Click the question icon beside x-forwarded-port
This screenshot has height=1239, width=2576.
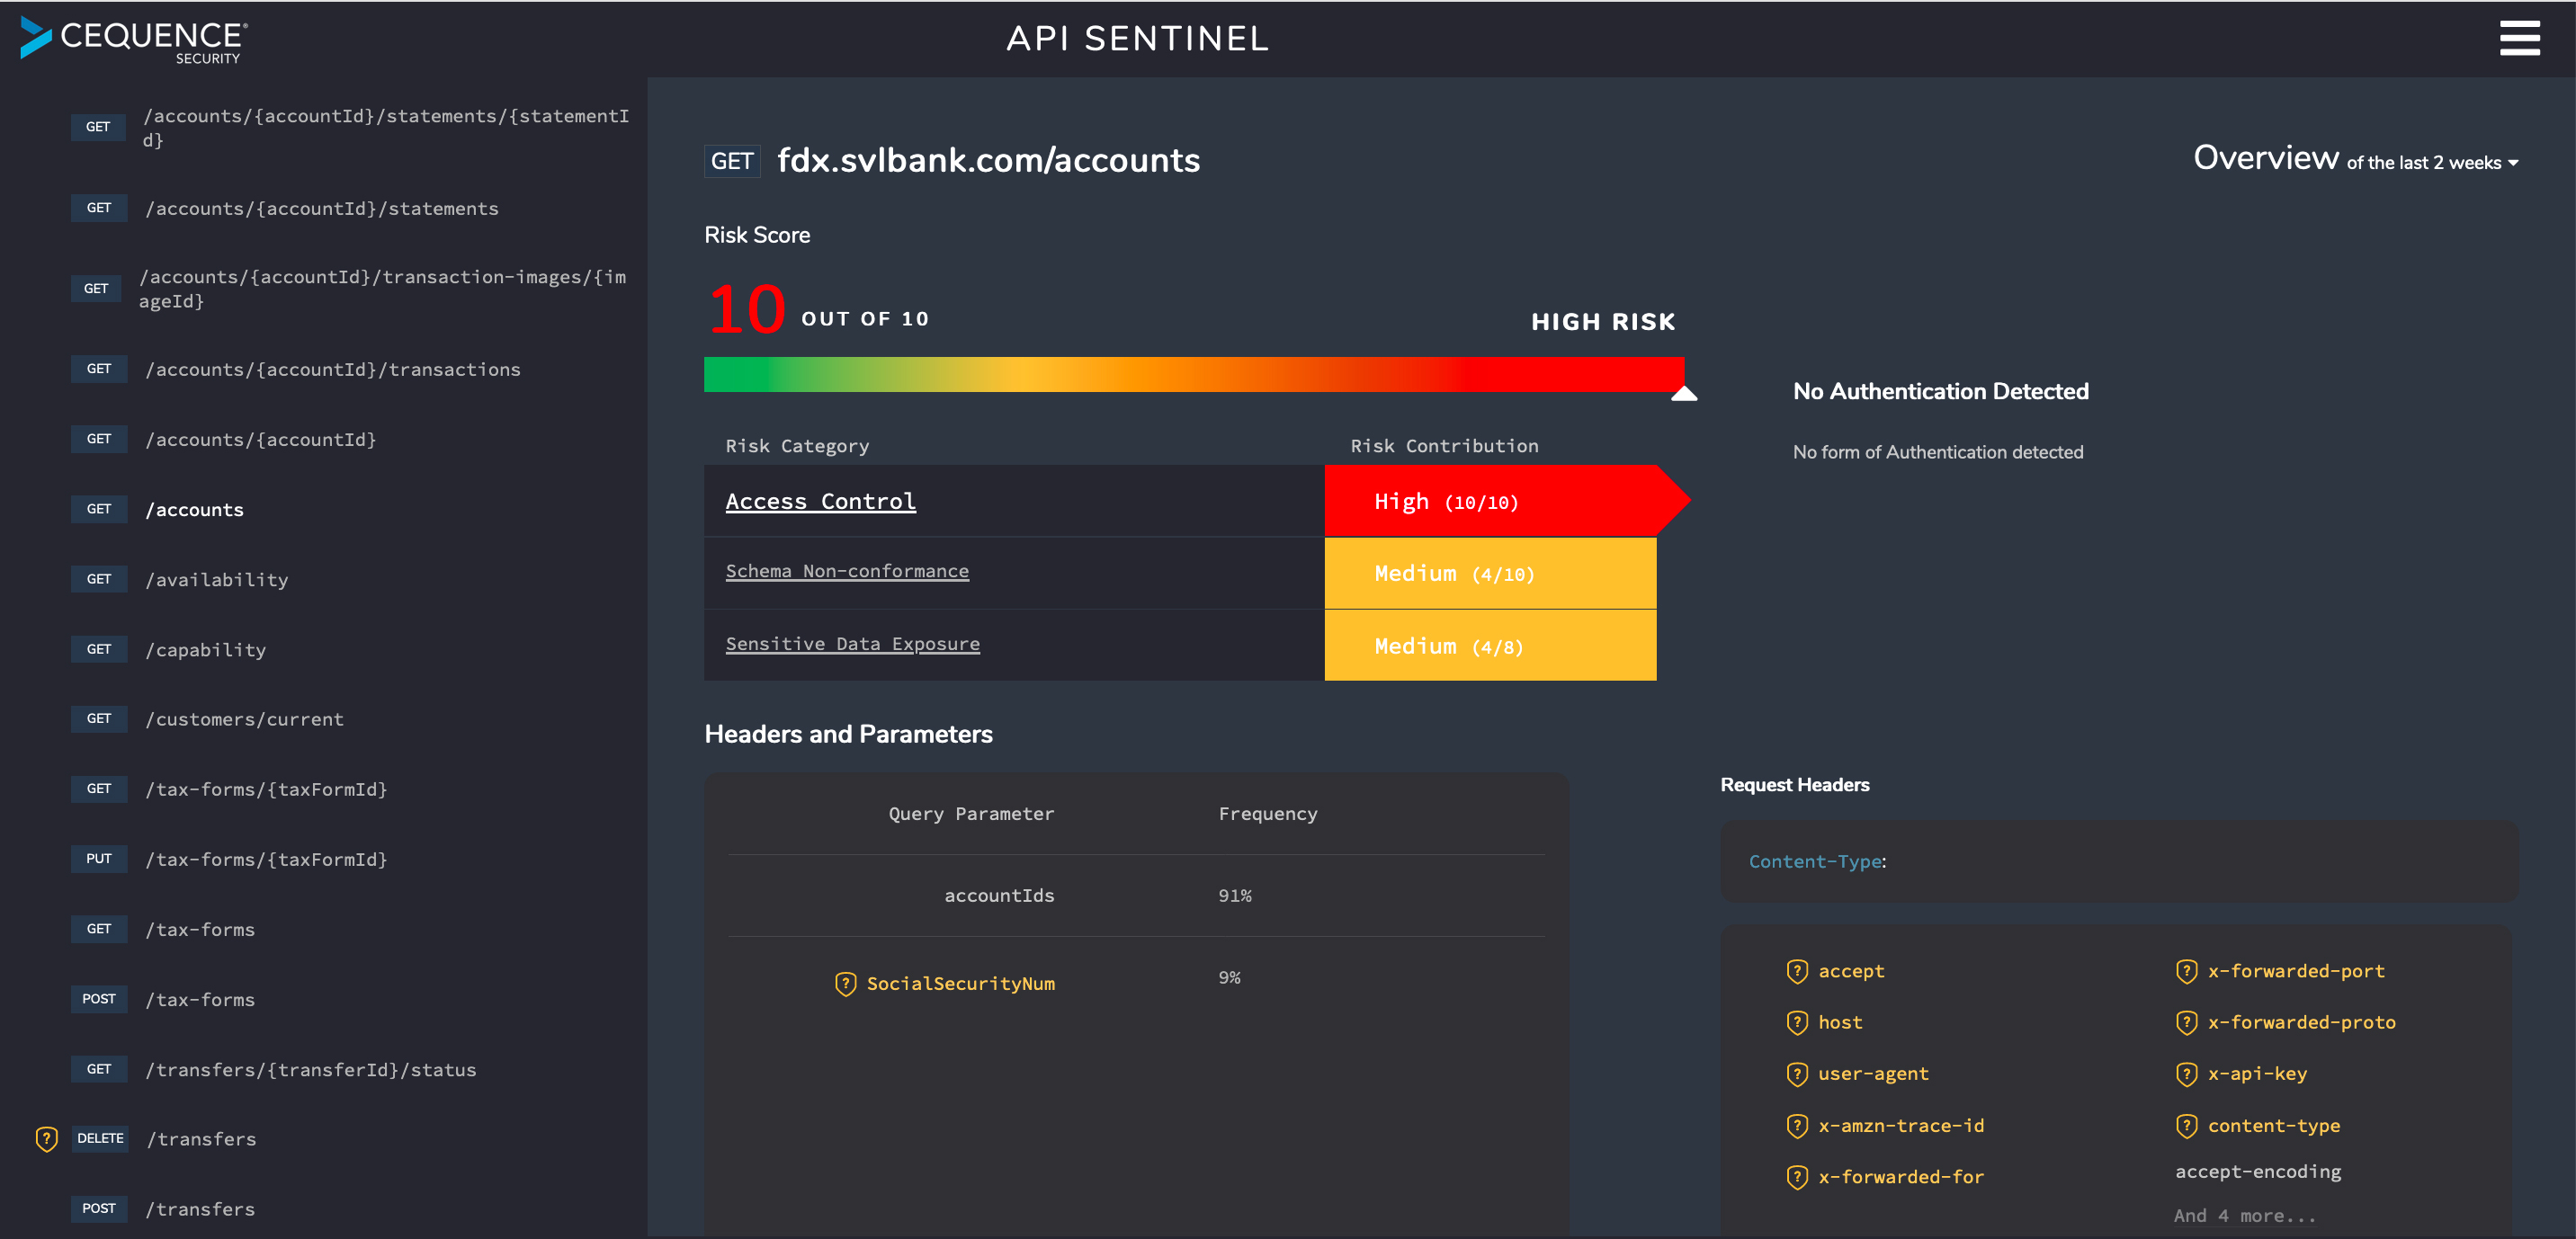[2186, 970]
